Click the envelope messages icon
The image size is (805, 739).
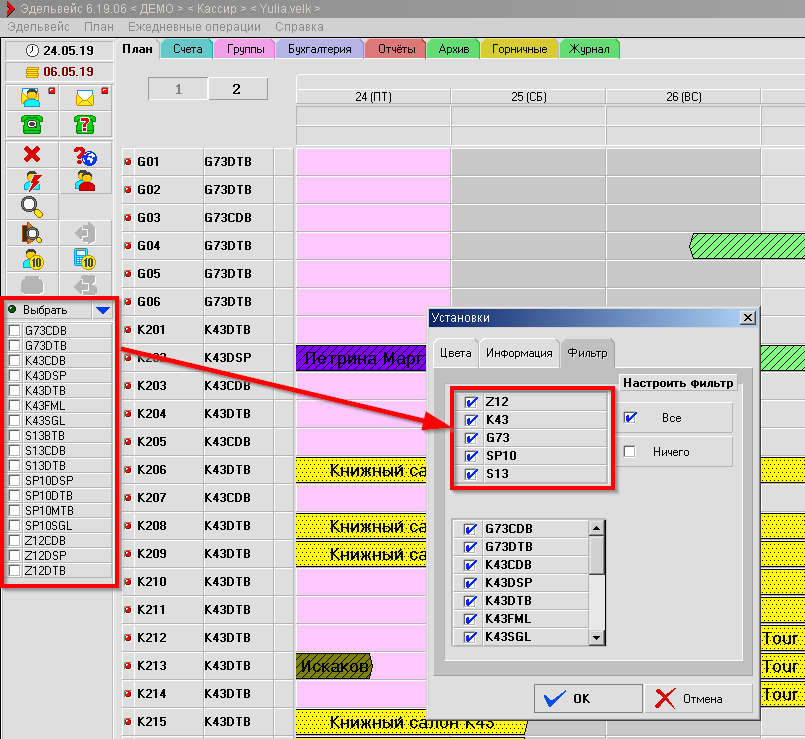click(85, 98)
